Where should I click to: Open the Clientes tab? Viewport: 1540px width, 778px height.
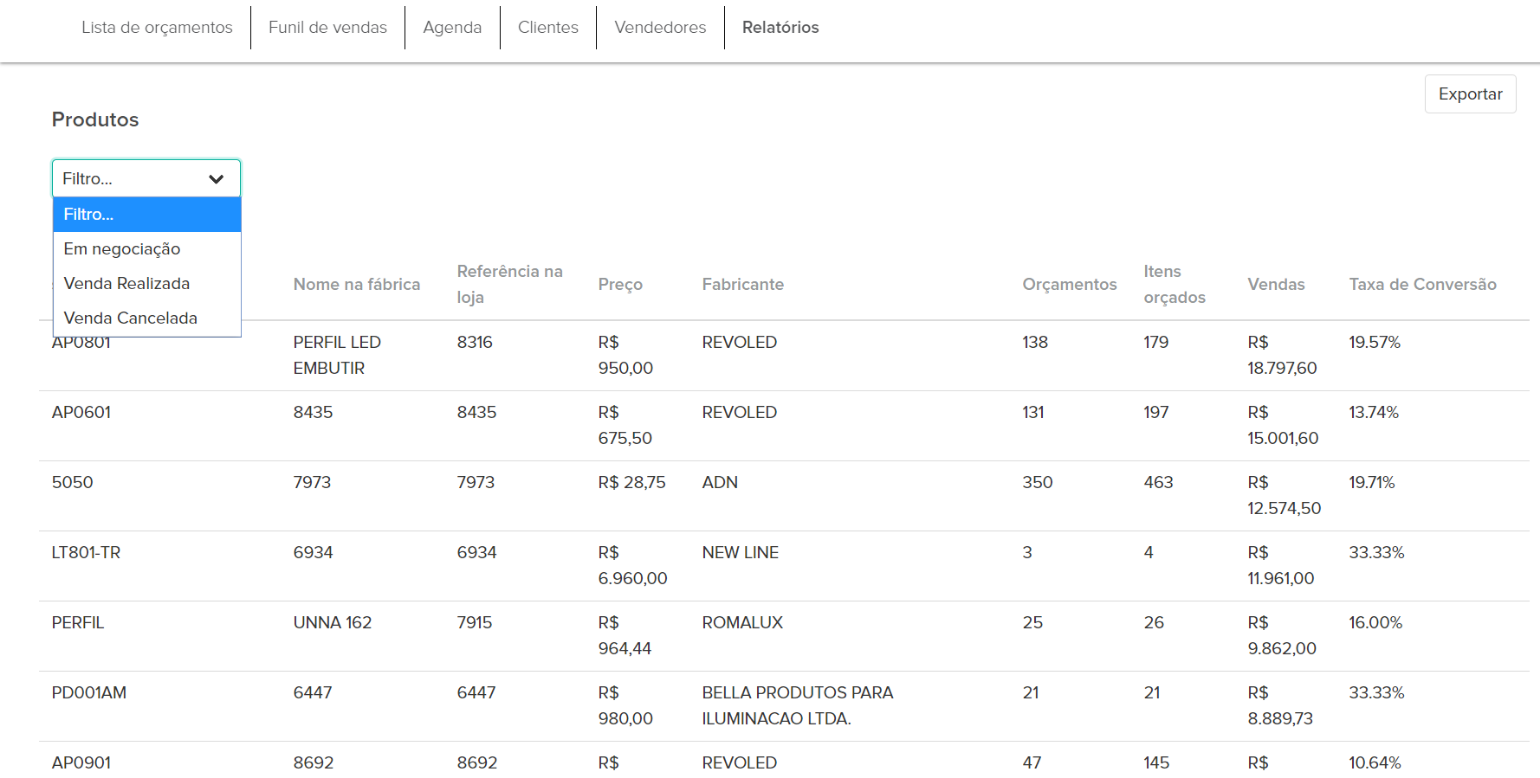pyautogui.click(x=548, y=27)
